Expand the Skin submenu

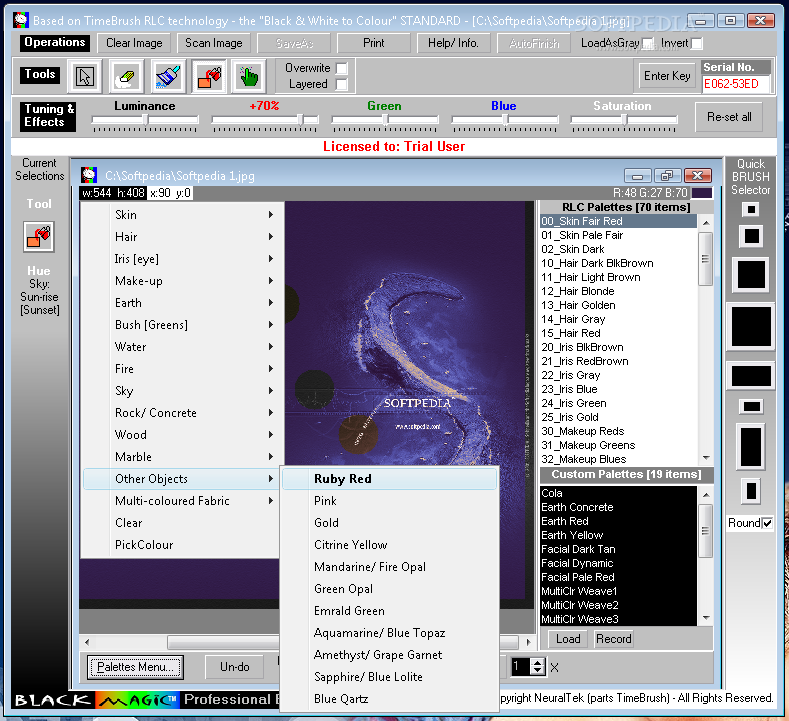181,215
